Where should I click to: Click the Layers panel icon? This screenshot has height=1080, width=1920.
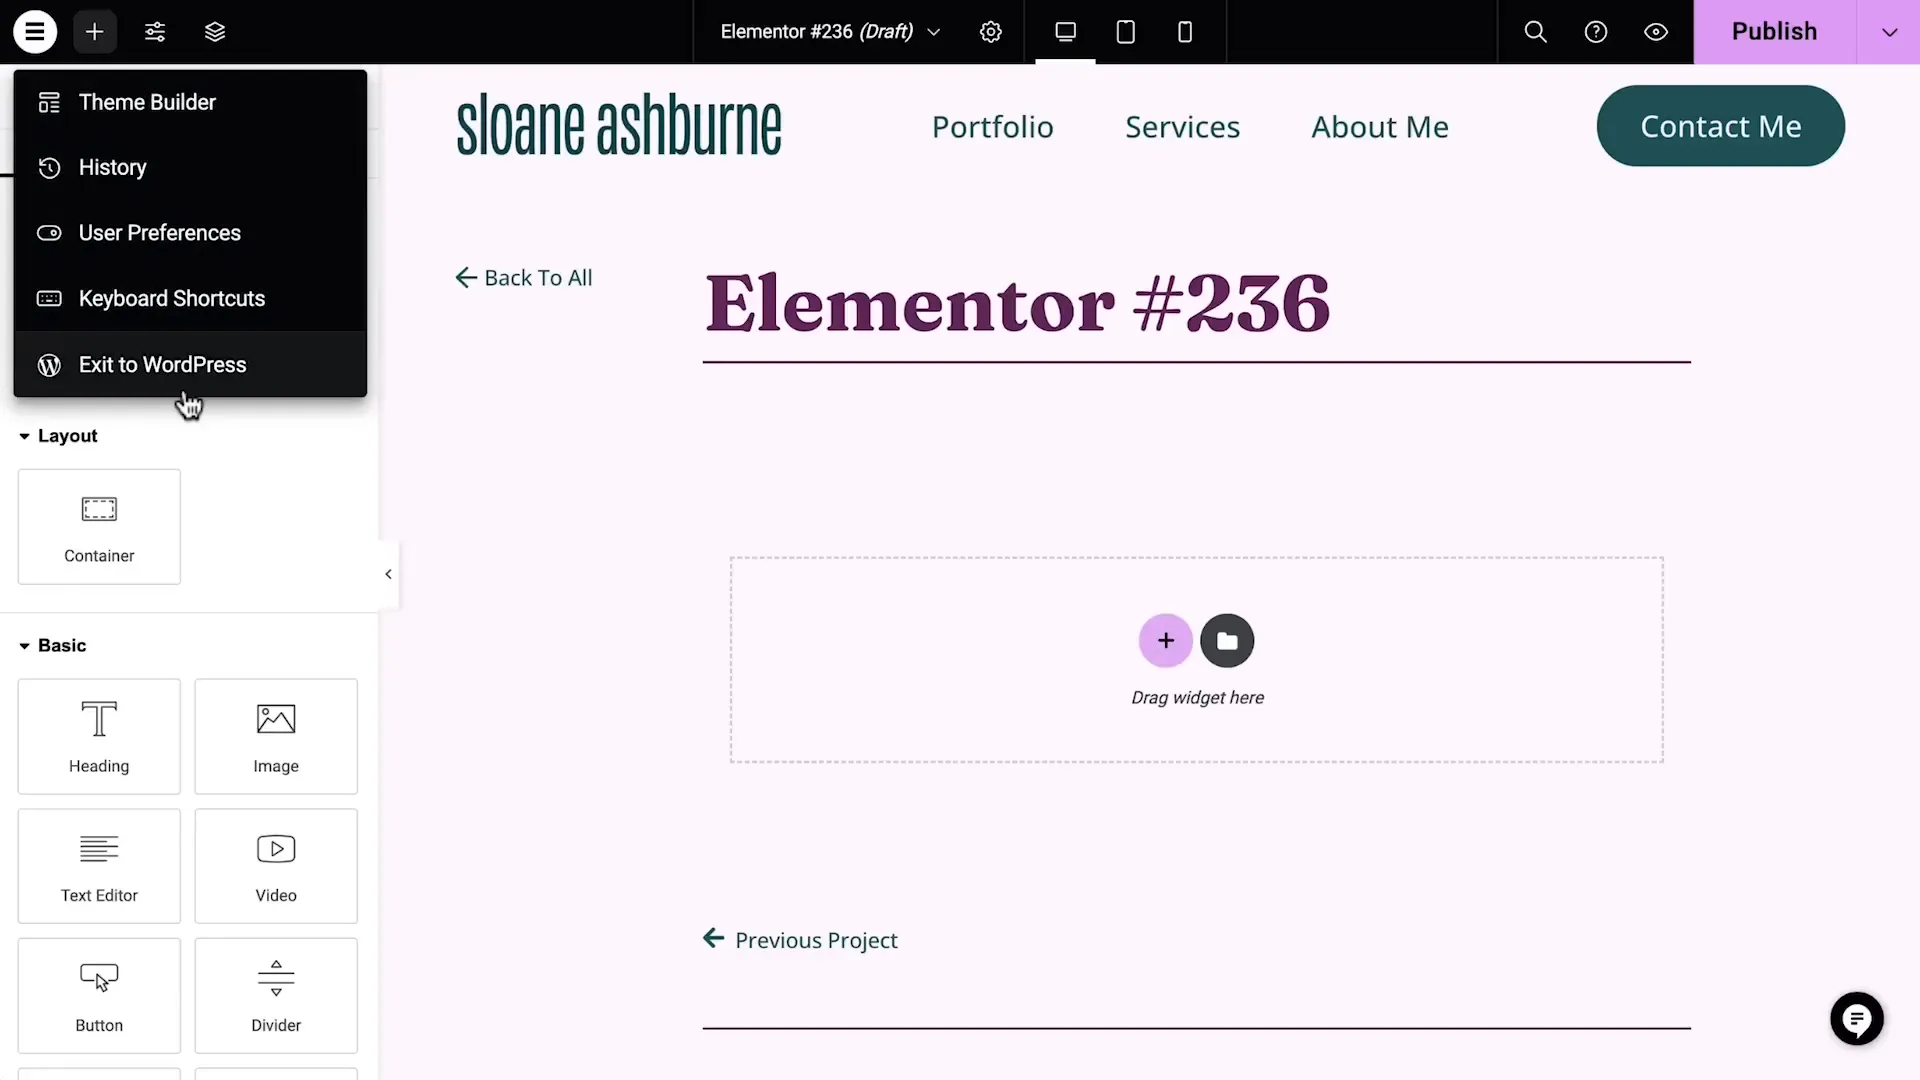(x=215, y=32)
